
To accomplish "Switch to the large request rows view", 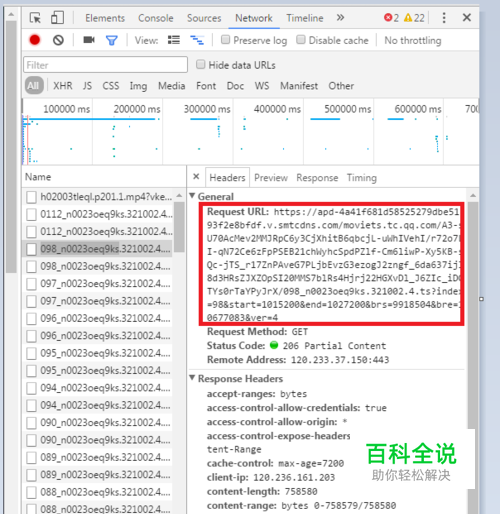I will (x=174, y=40).
